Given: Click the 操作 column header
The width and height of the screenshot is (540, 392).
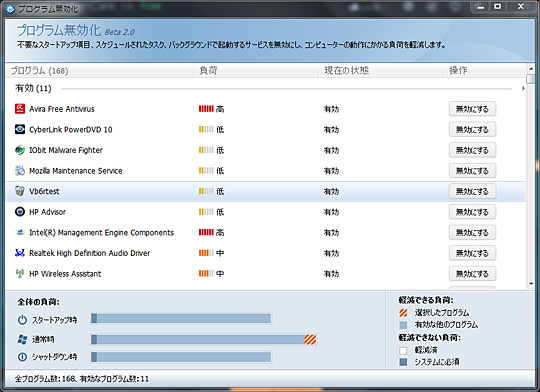Looking at the screenshot, I should (484, 71).
